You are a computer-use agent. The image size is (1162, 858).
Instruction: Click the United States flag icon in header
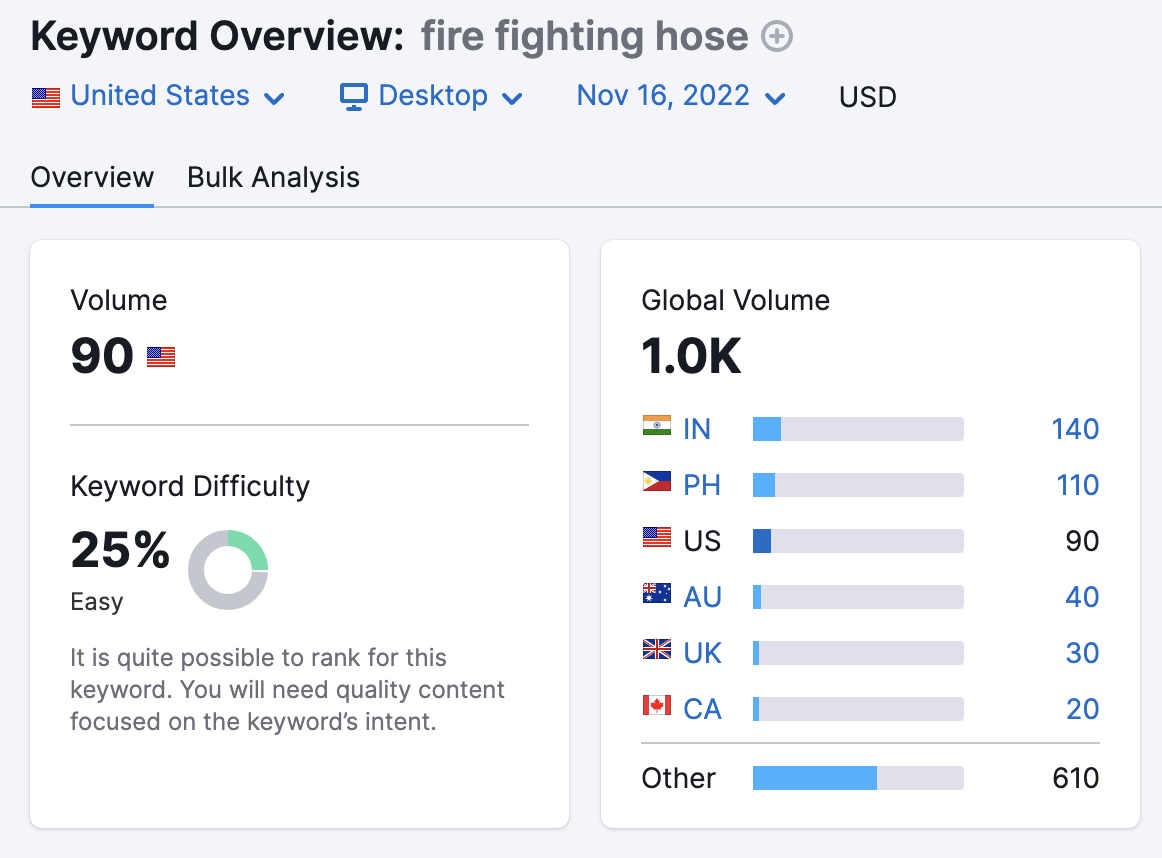click(x=46, y=97)
